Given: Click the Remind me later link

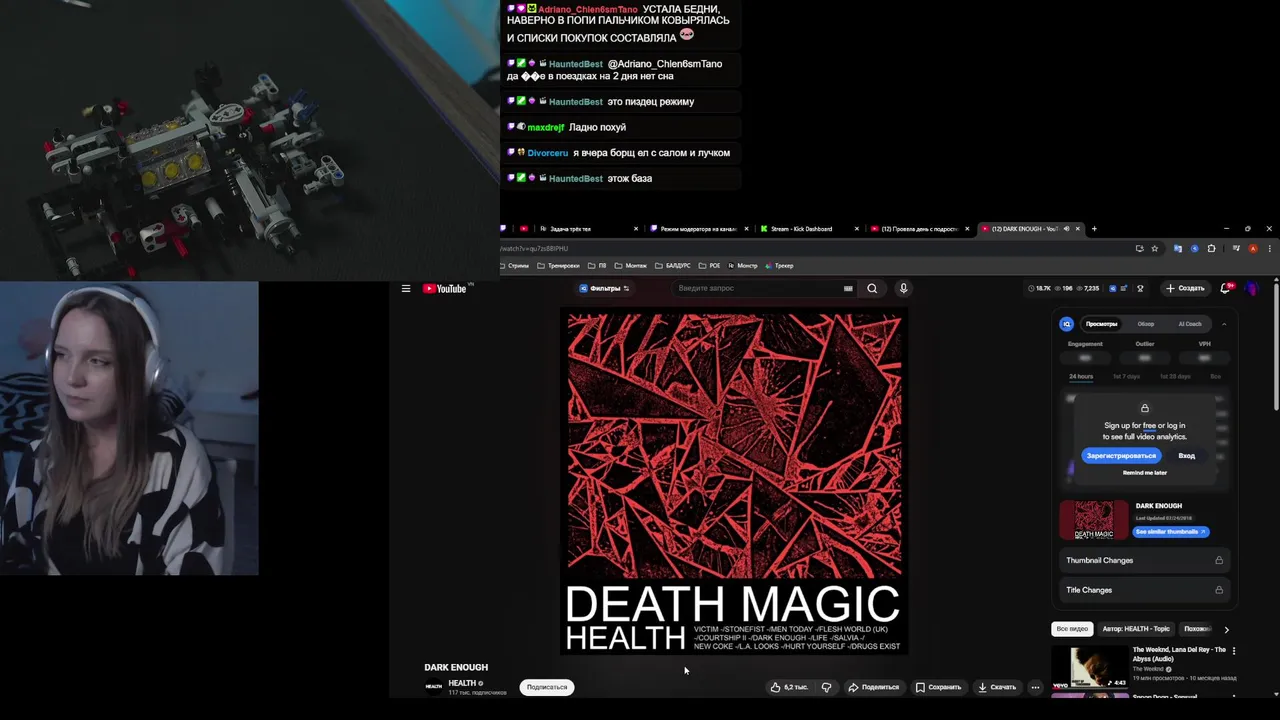Looking at the screenshot, I should (x=1145, y=473).
